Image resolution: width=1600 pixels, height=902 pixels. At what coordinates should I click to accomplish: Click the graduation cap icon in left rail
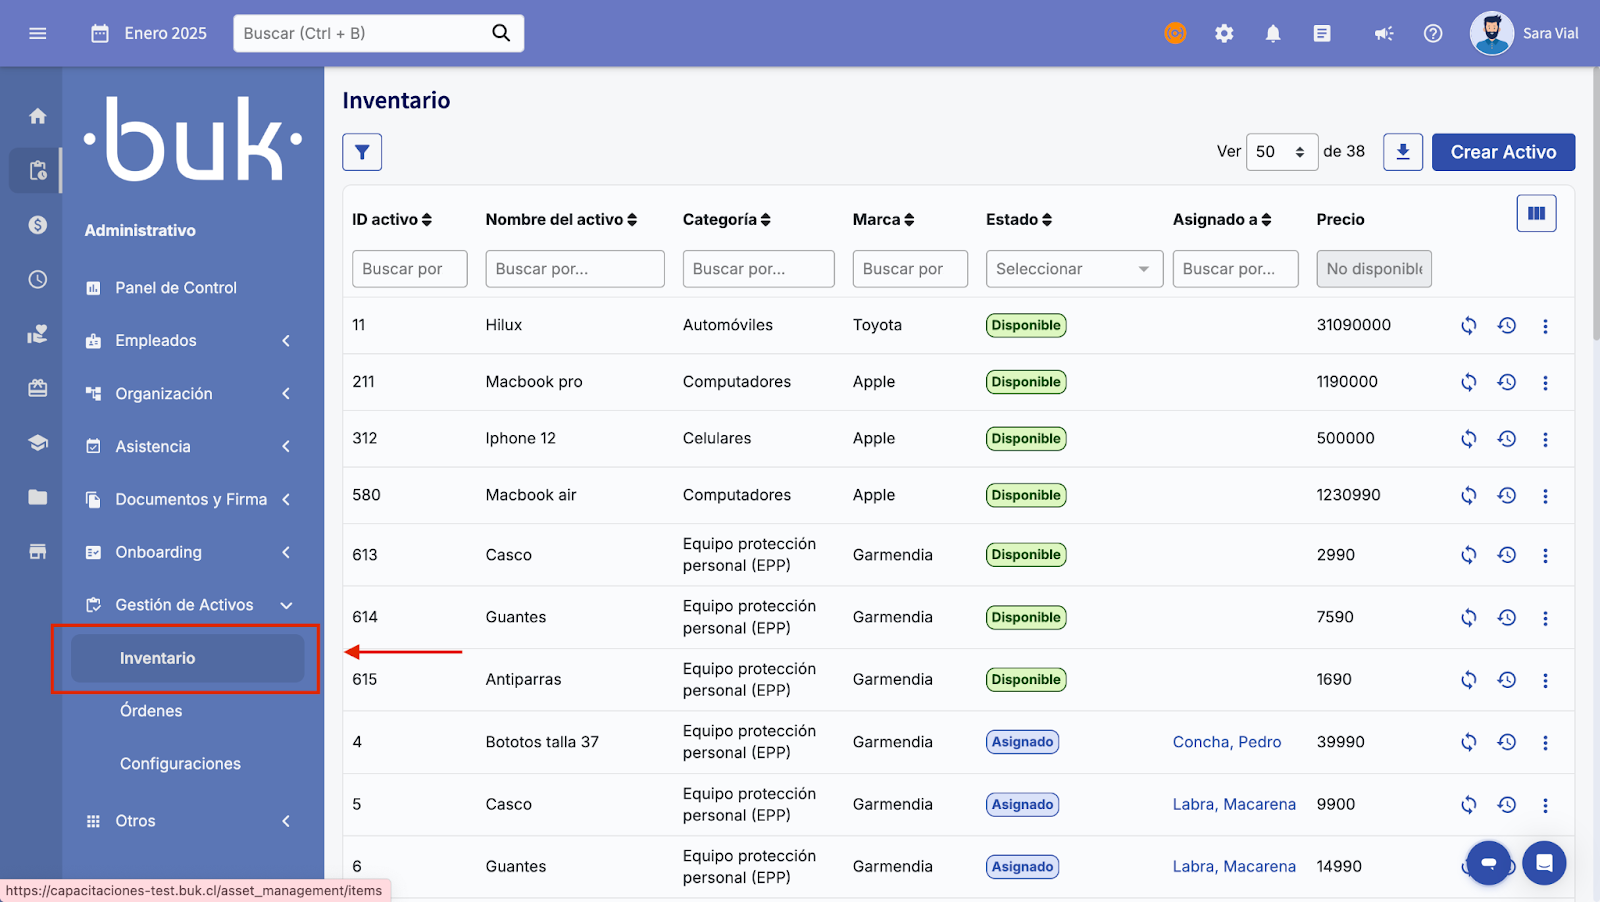pyautogui.click(x=38, y=442)
